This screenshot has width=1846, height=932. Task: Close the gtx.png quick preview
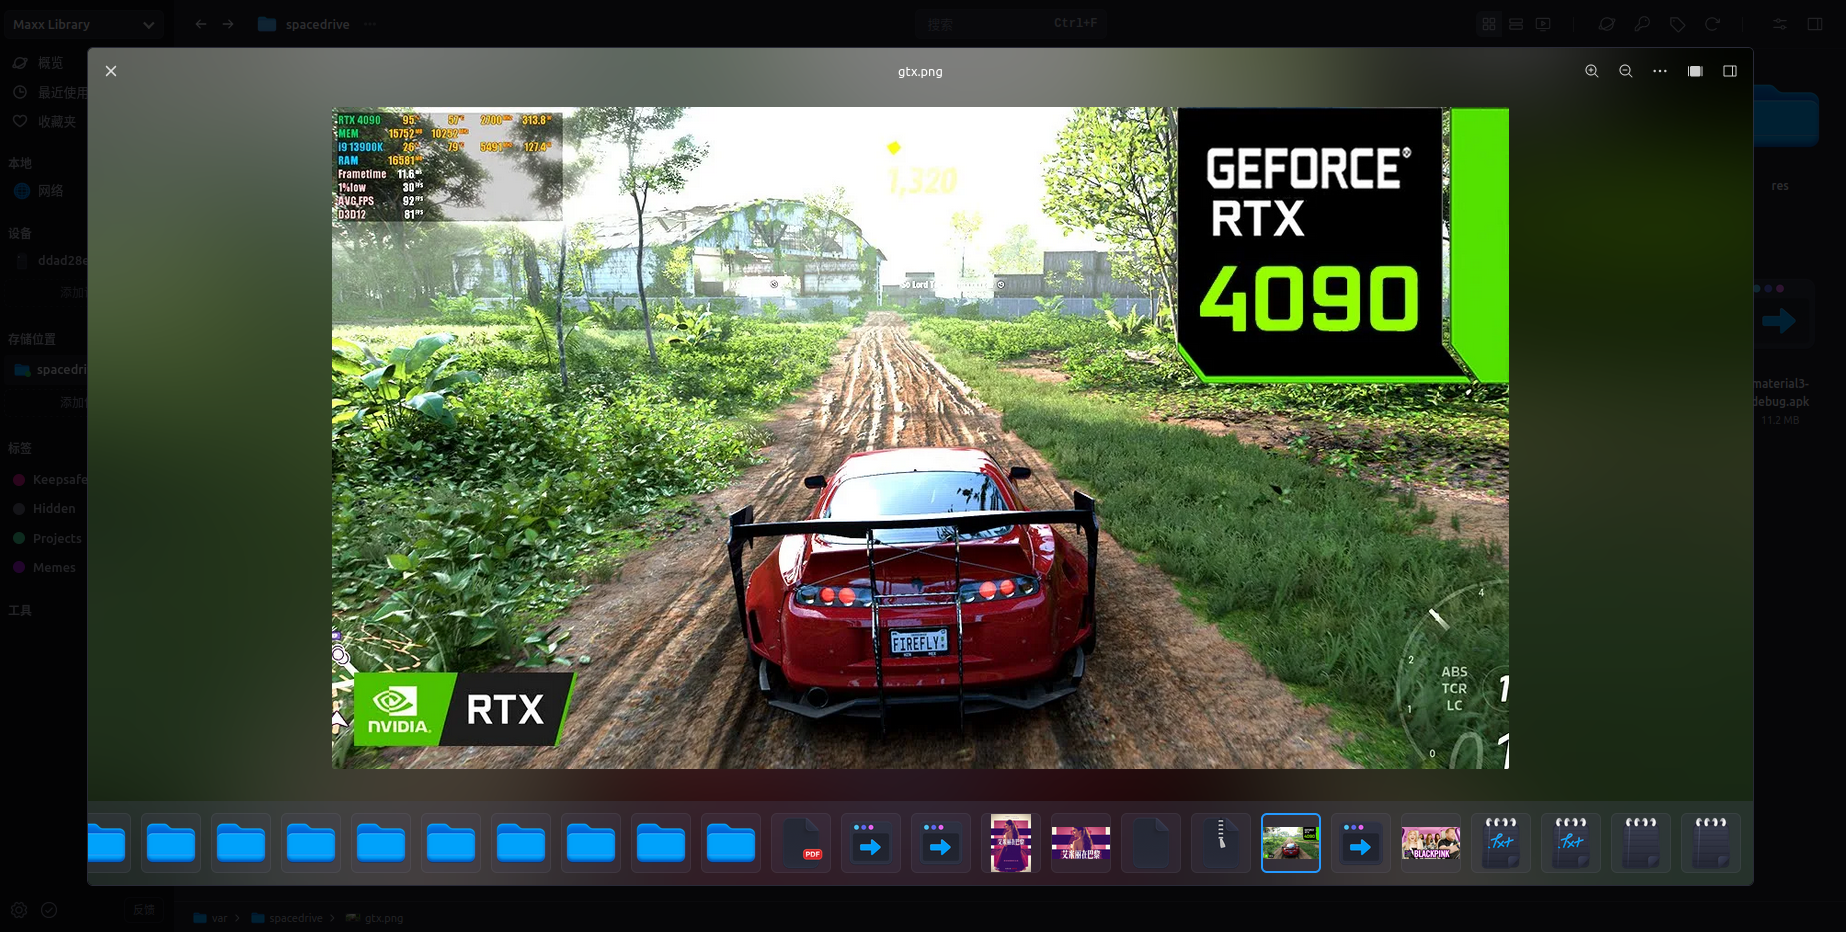[x=111, y=71]
